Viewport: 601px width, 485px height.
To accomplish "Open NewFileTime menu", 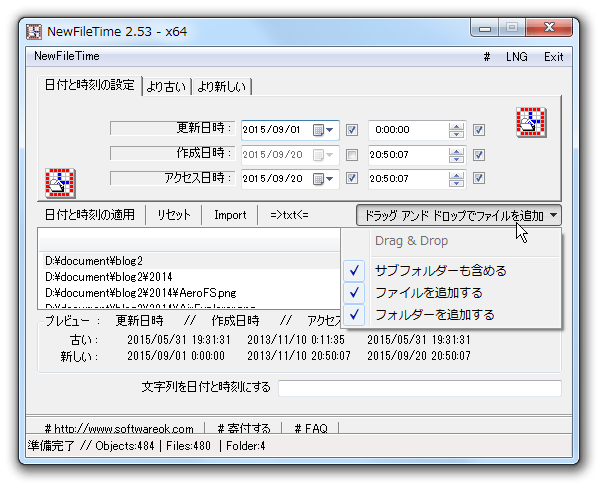I will (67, 56).
